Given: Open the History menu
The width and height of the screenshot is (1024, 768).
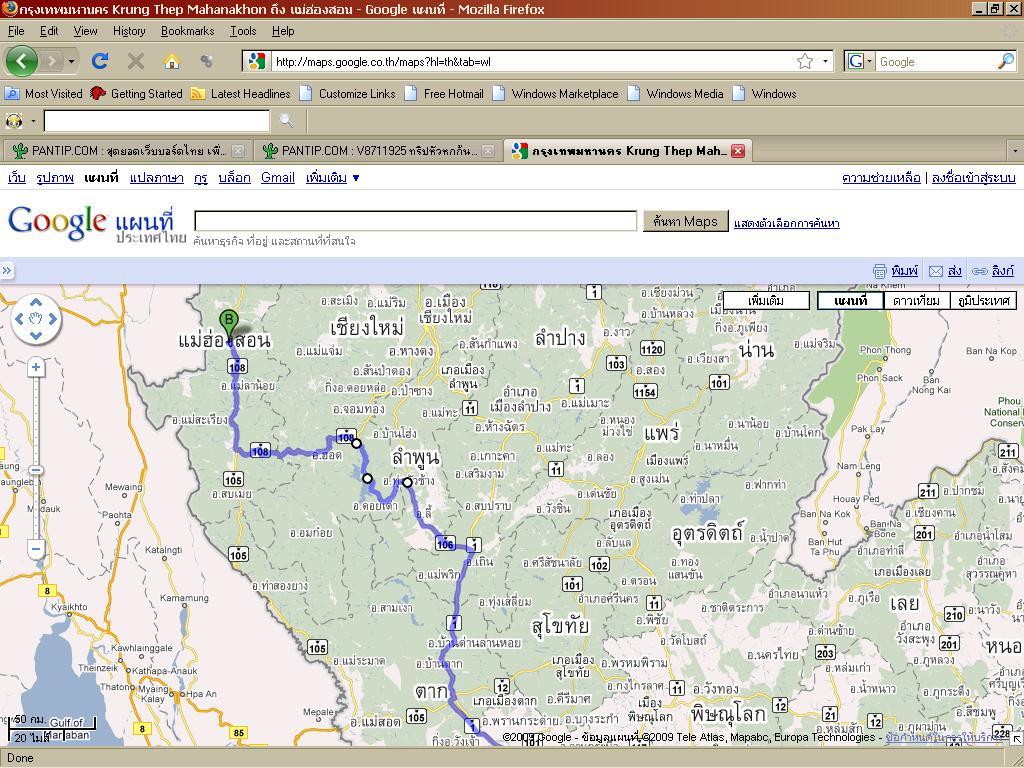Looking at the screenshot, I should coord(129,31).
